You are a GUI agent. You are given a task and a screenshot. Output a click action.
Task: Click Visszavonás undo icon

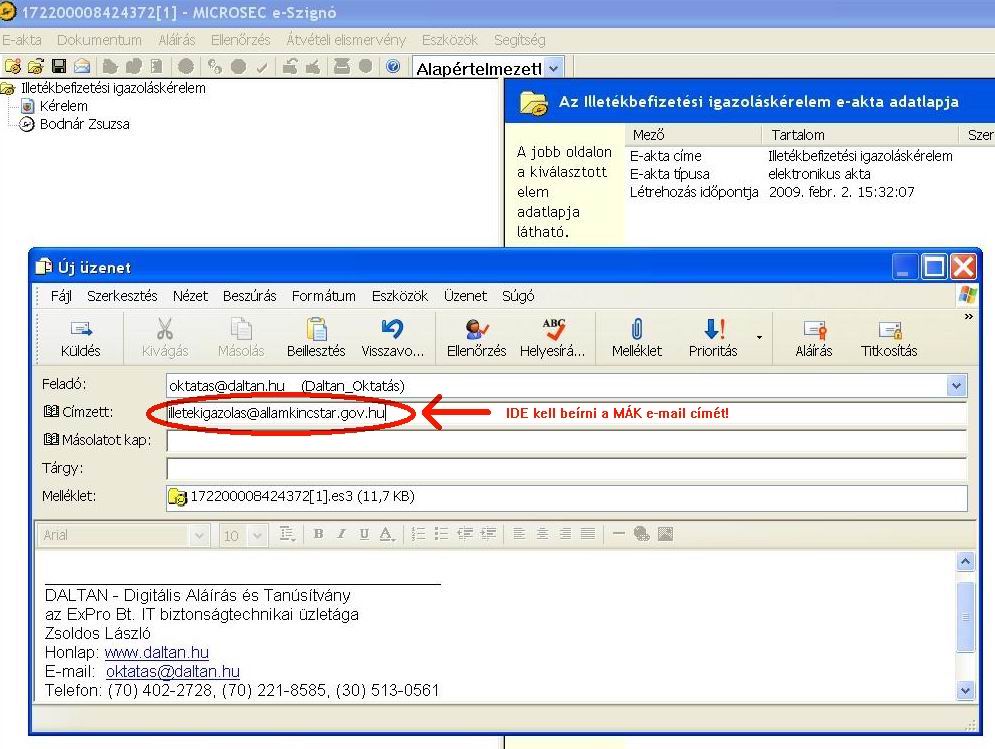click(392, 337)
